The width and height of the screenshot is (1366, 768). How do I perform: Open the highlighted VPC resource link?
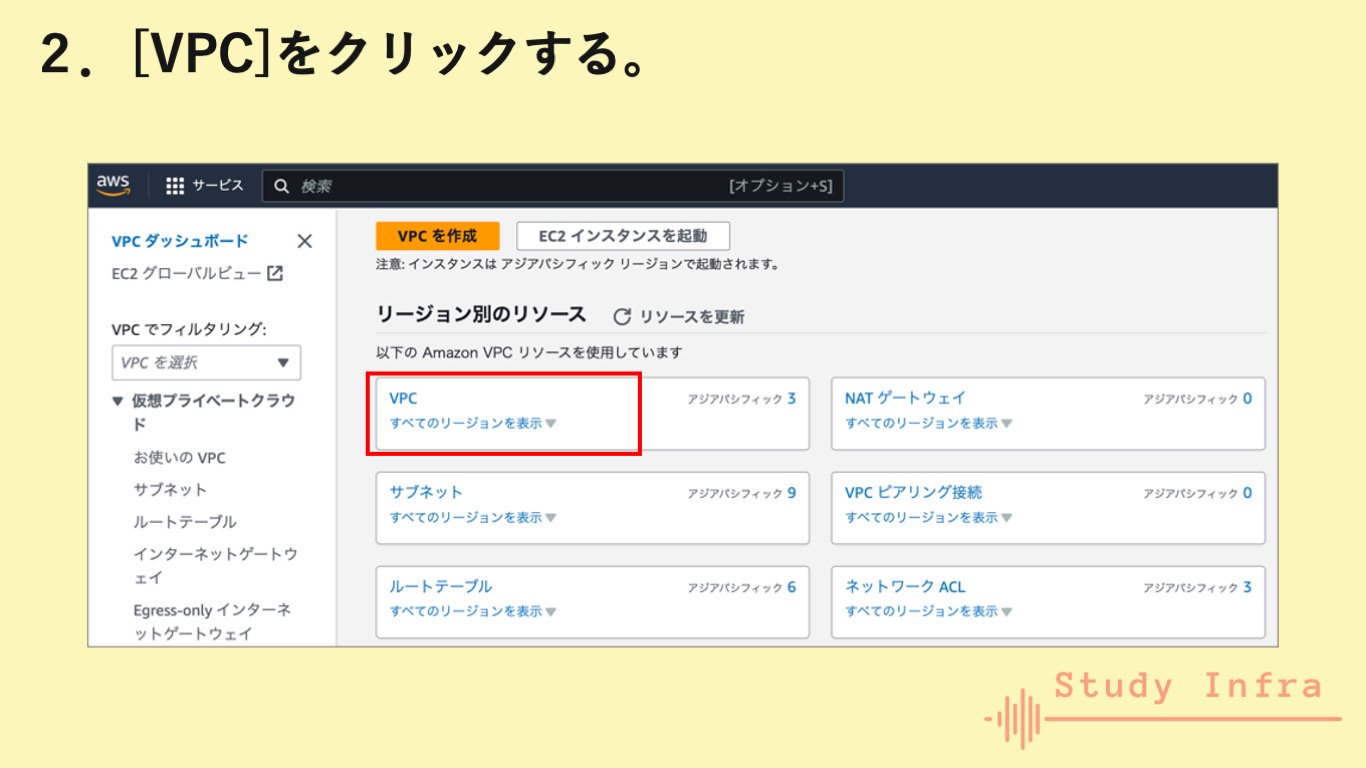tap(402, 398)
